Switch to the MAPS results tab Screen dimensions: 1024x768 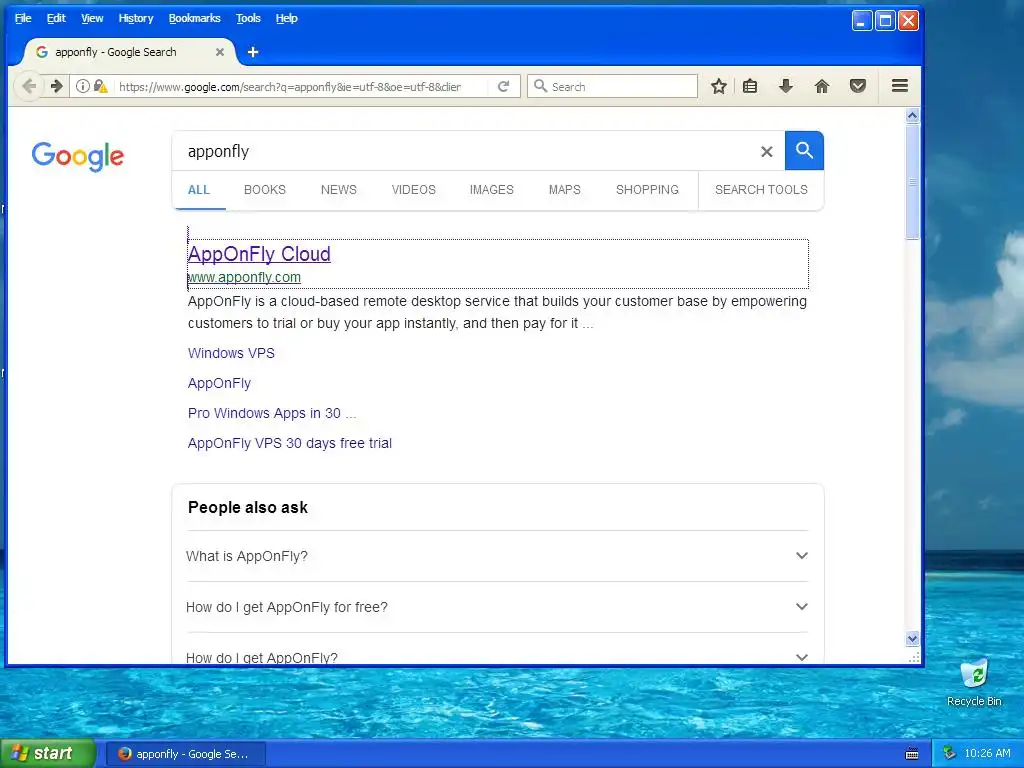pos(564,190)
